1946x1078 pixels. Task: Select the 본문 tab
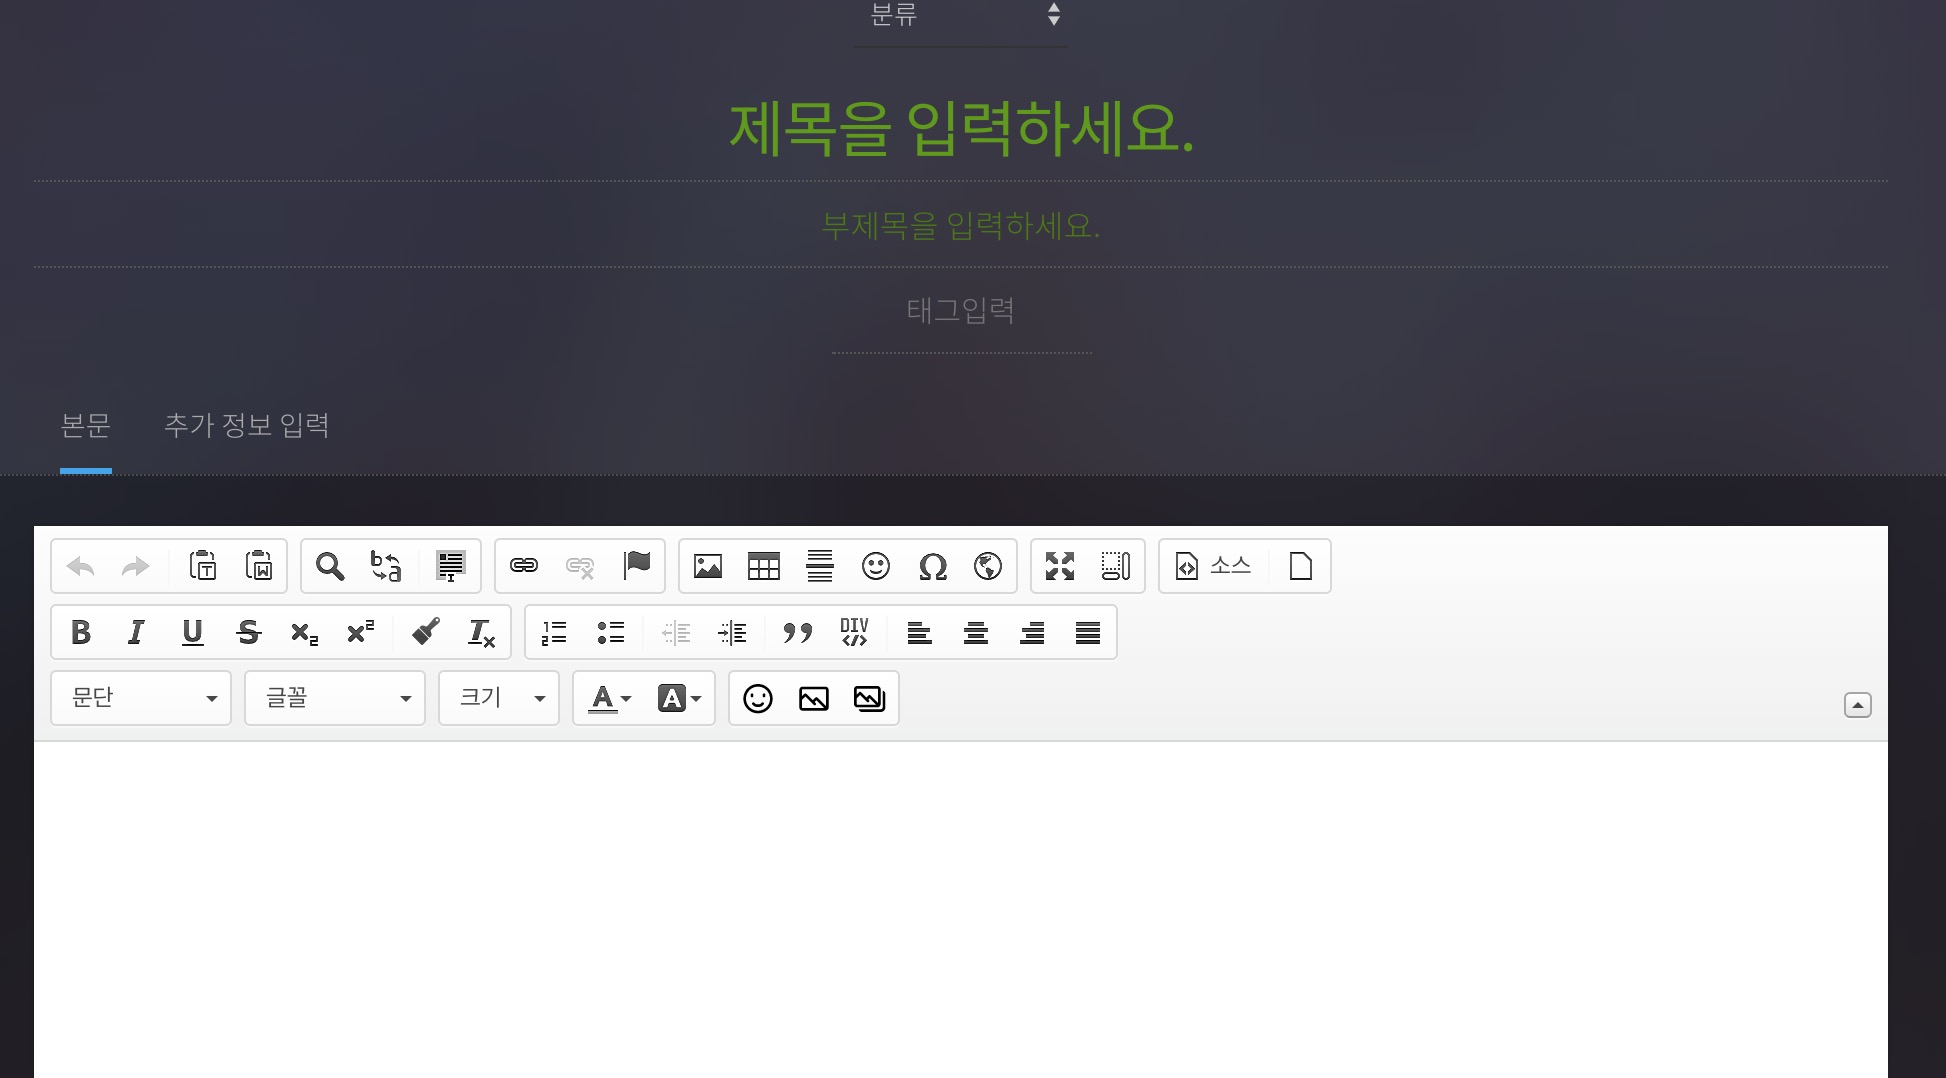[86, 425]
